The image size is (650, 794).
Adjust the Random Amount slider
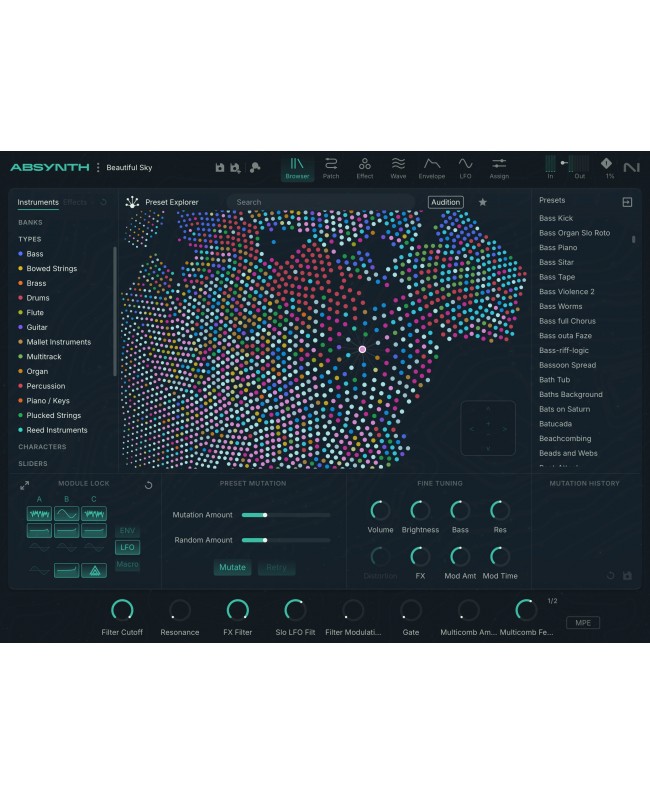pos(286,540)
